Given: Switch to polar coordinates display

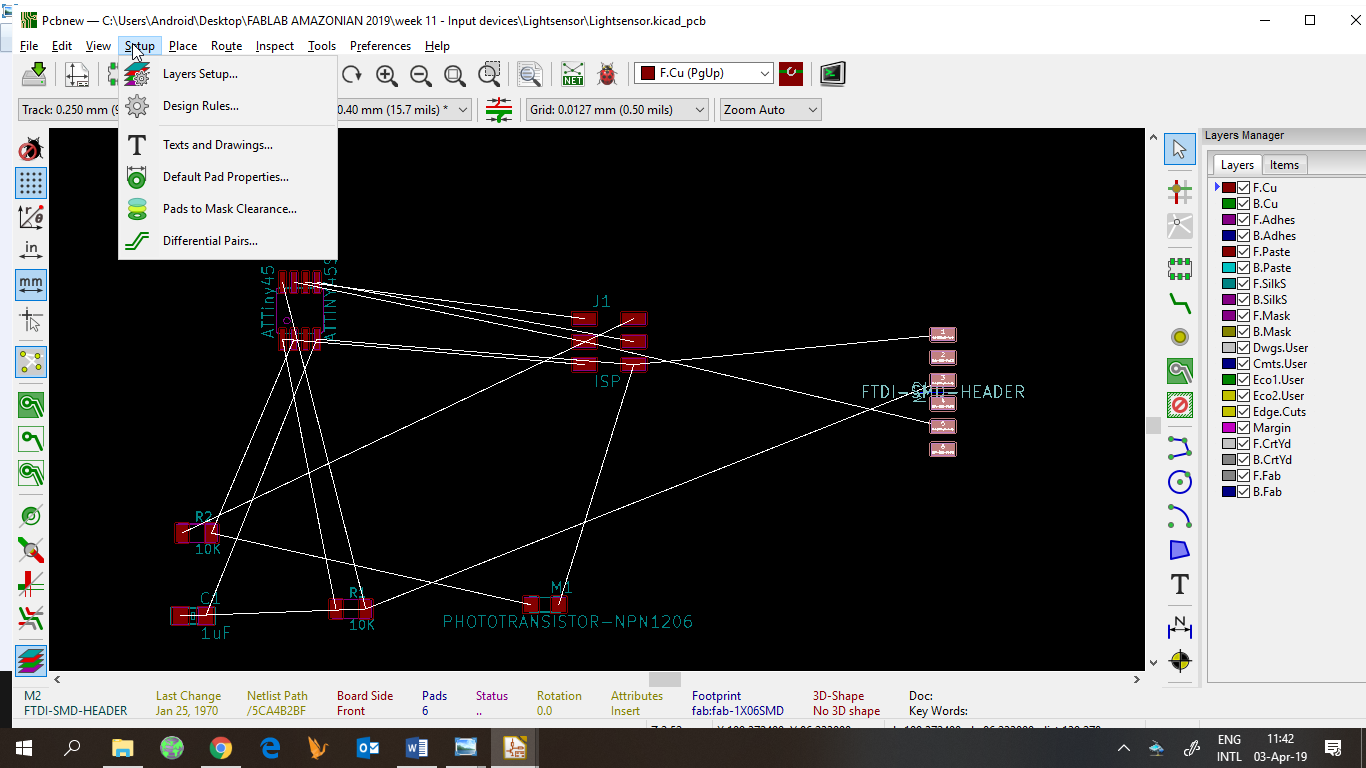Looking at the screenshot, I should tap(31, 216).
